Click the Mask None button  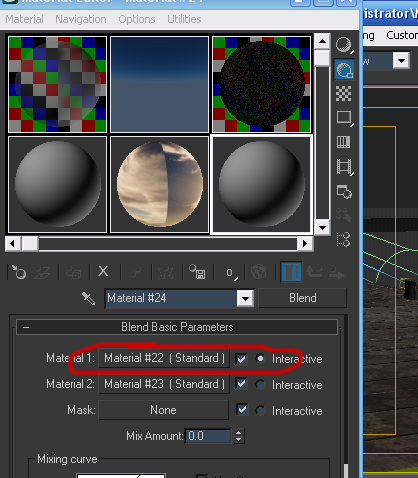point(163,410)
